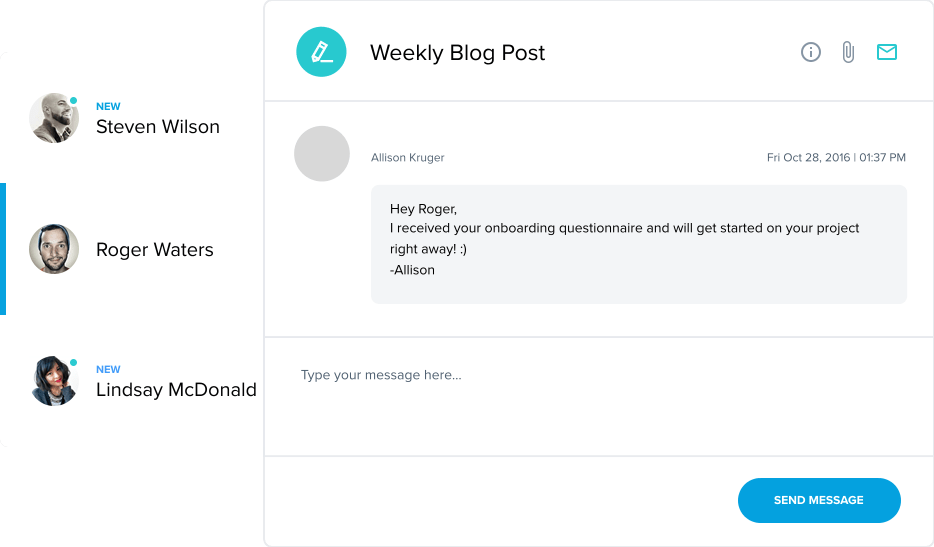Click Allison Kruger's gray avatar placeholder
The width and height of the screenshot is (934, 547).
point(322,153)
